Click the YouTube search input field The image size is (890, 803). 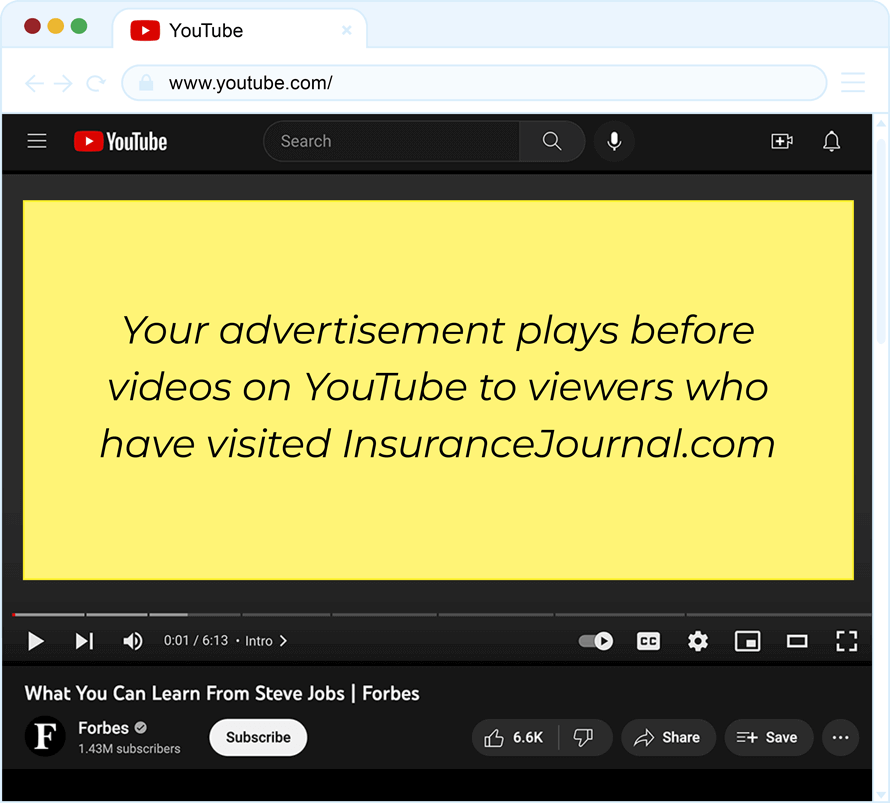click(x=391, y=142)
